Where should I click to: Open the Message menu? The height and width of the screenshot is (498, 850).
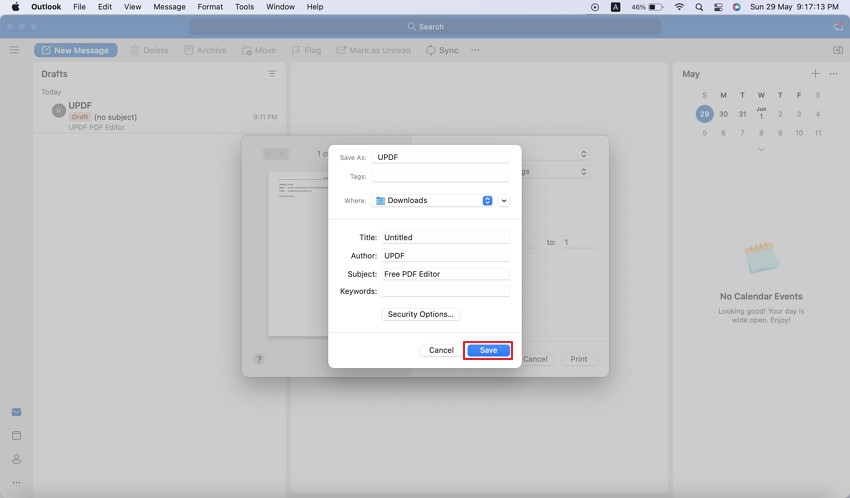coord(169,7)
